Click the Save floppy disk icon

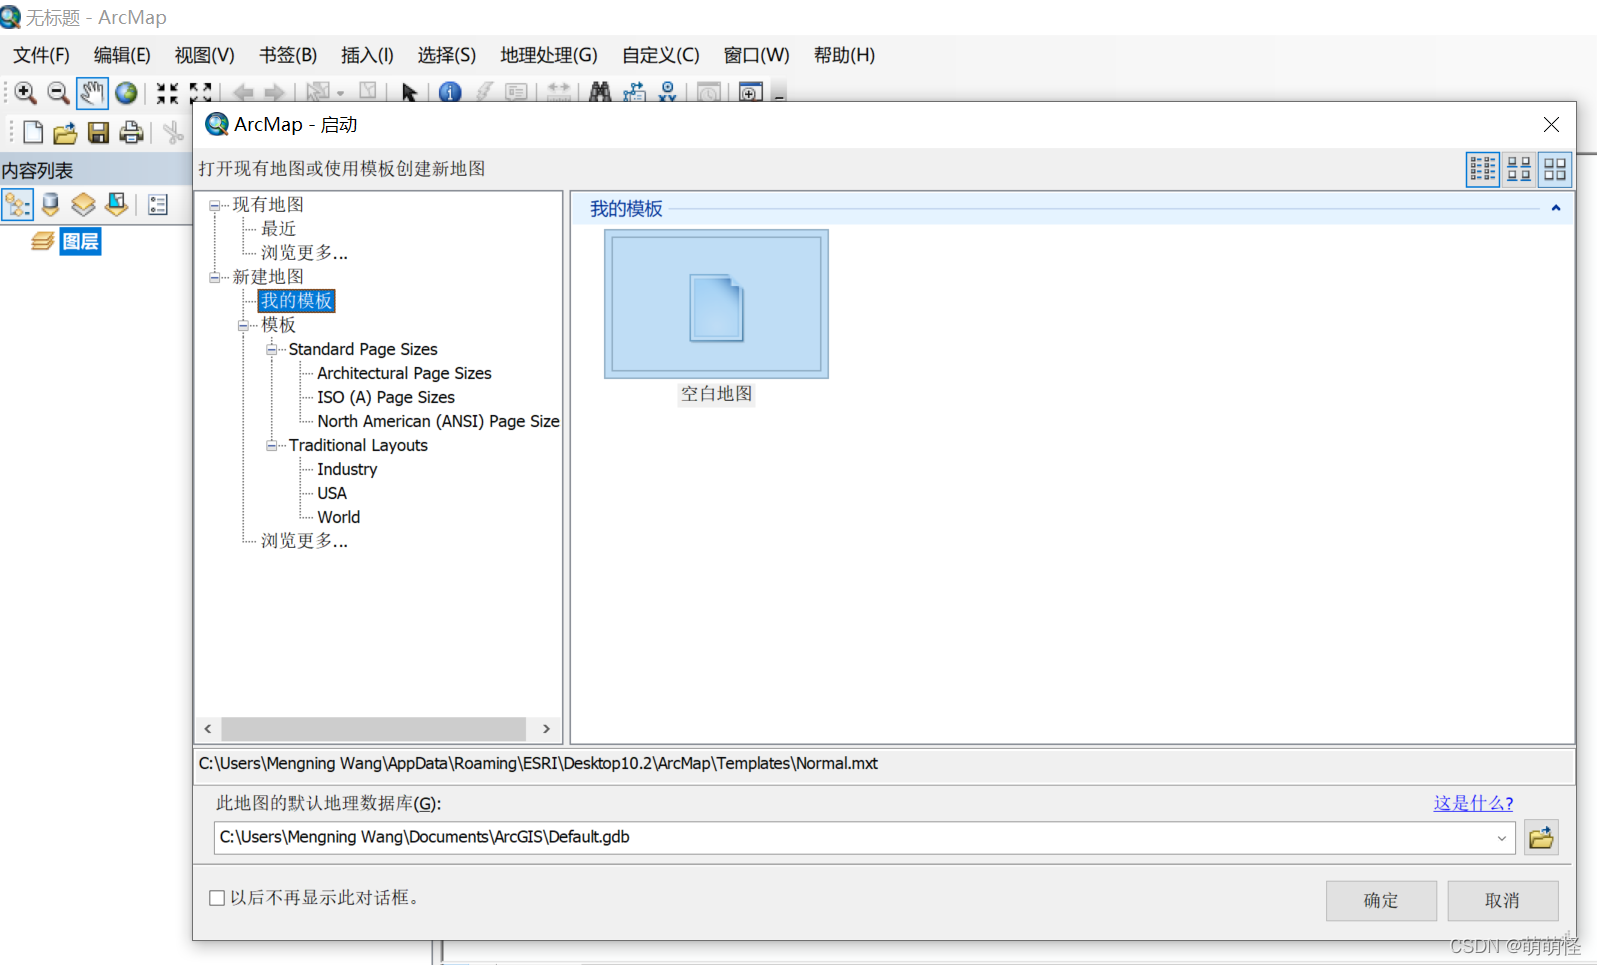[x=98, y=132]
